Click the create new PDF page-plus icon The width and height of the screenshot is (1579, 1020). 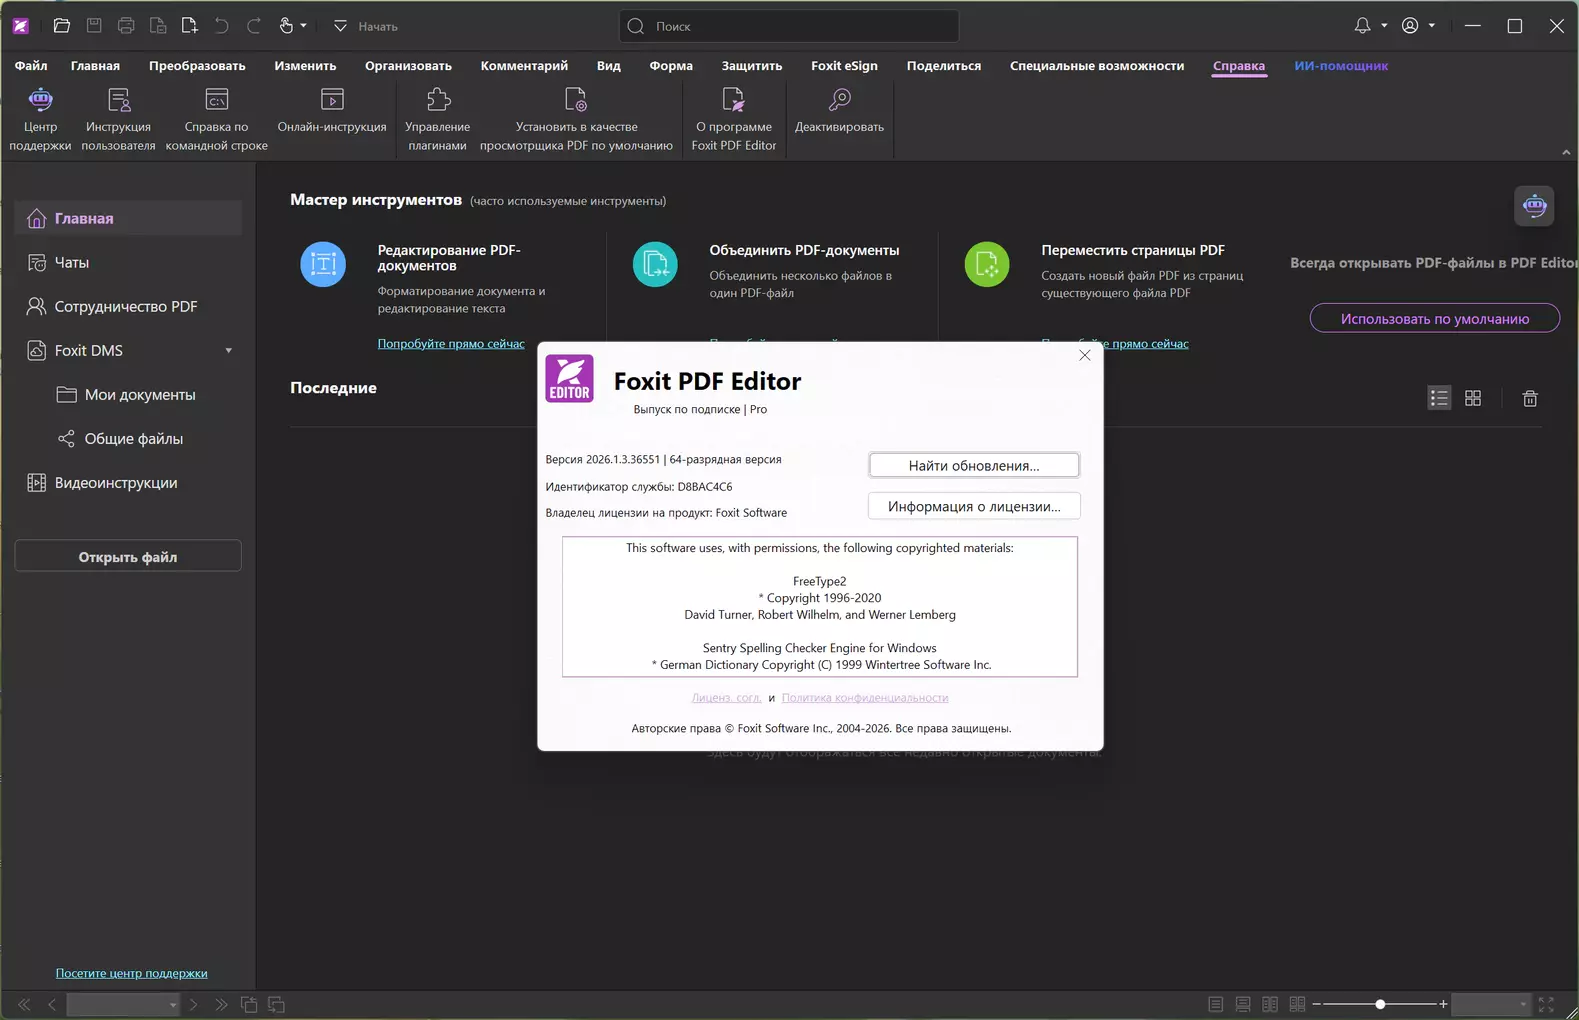(190, 26)
